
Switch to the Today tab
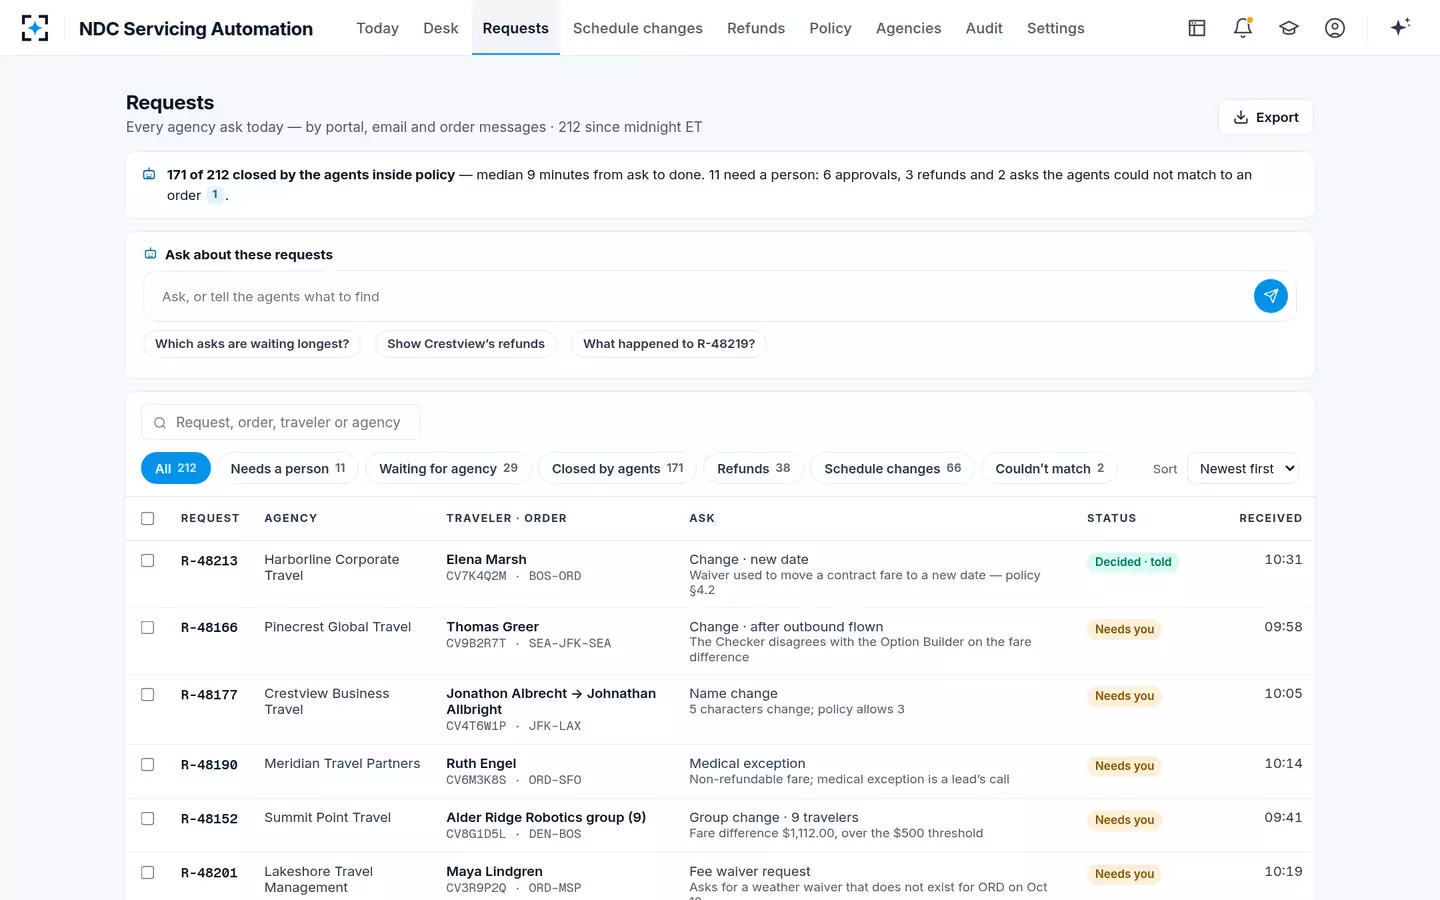pos(377,28)
